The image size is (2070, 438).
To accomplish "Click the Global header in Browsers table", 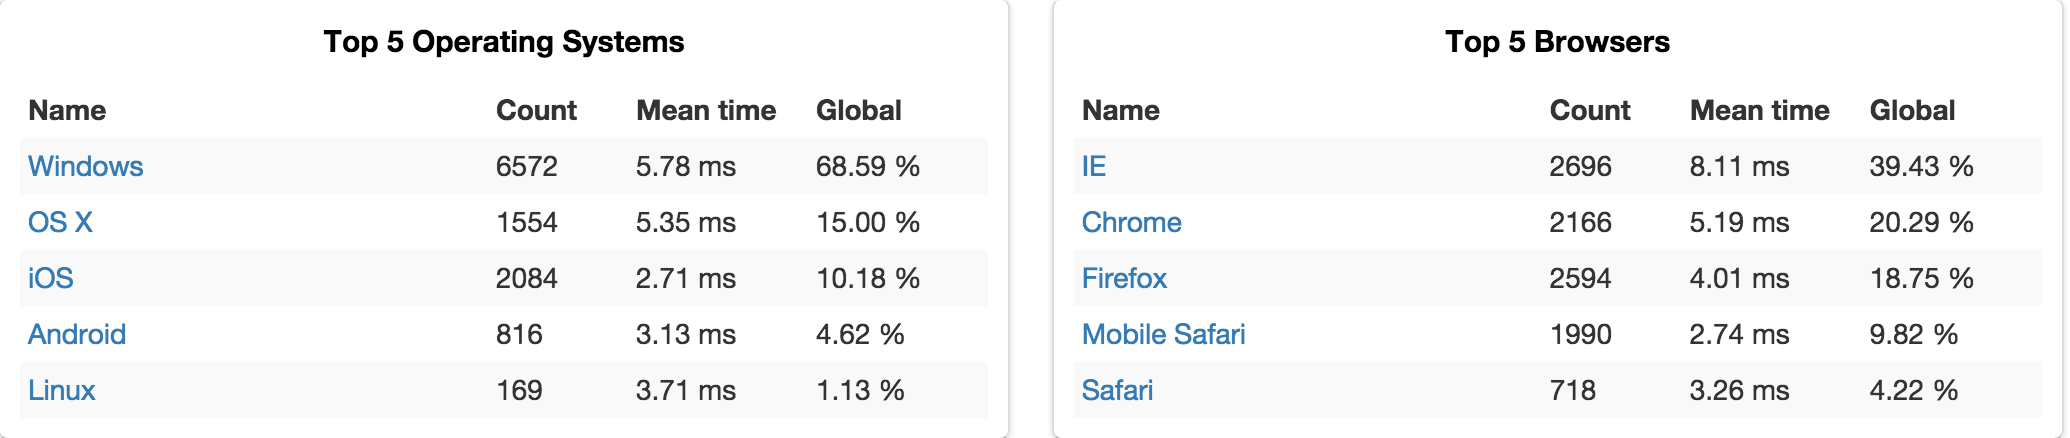I will (x=1912, y=110).
